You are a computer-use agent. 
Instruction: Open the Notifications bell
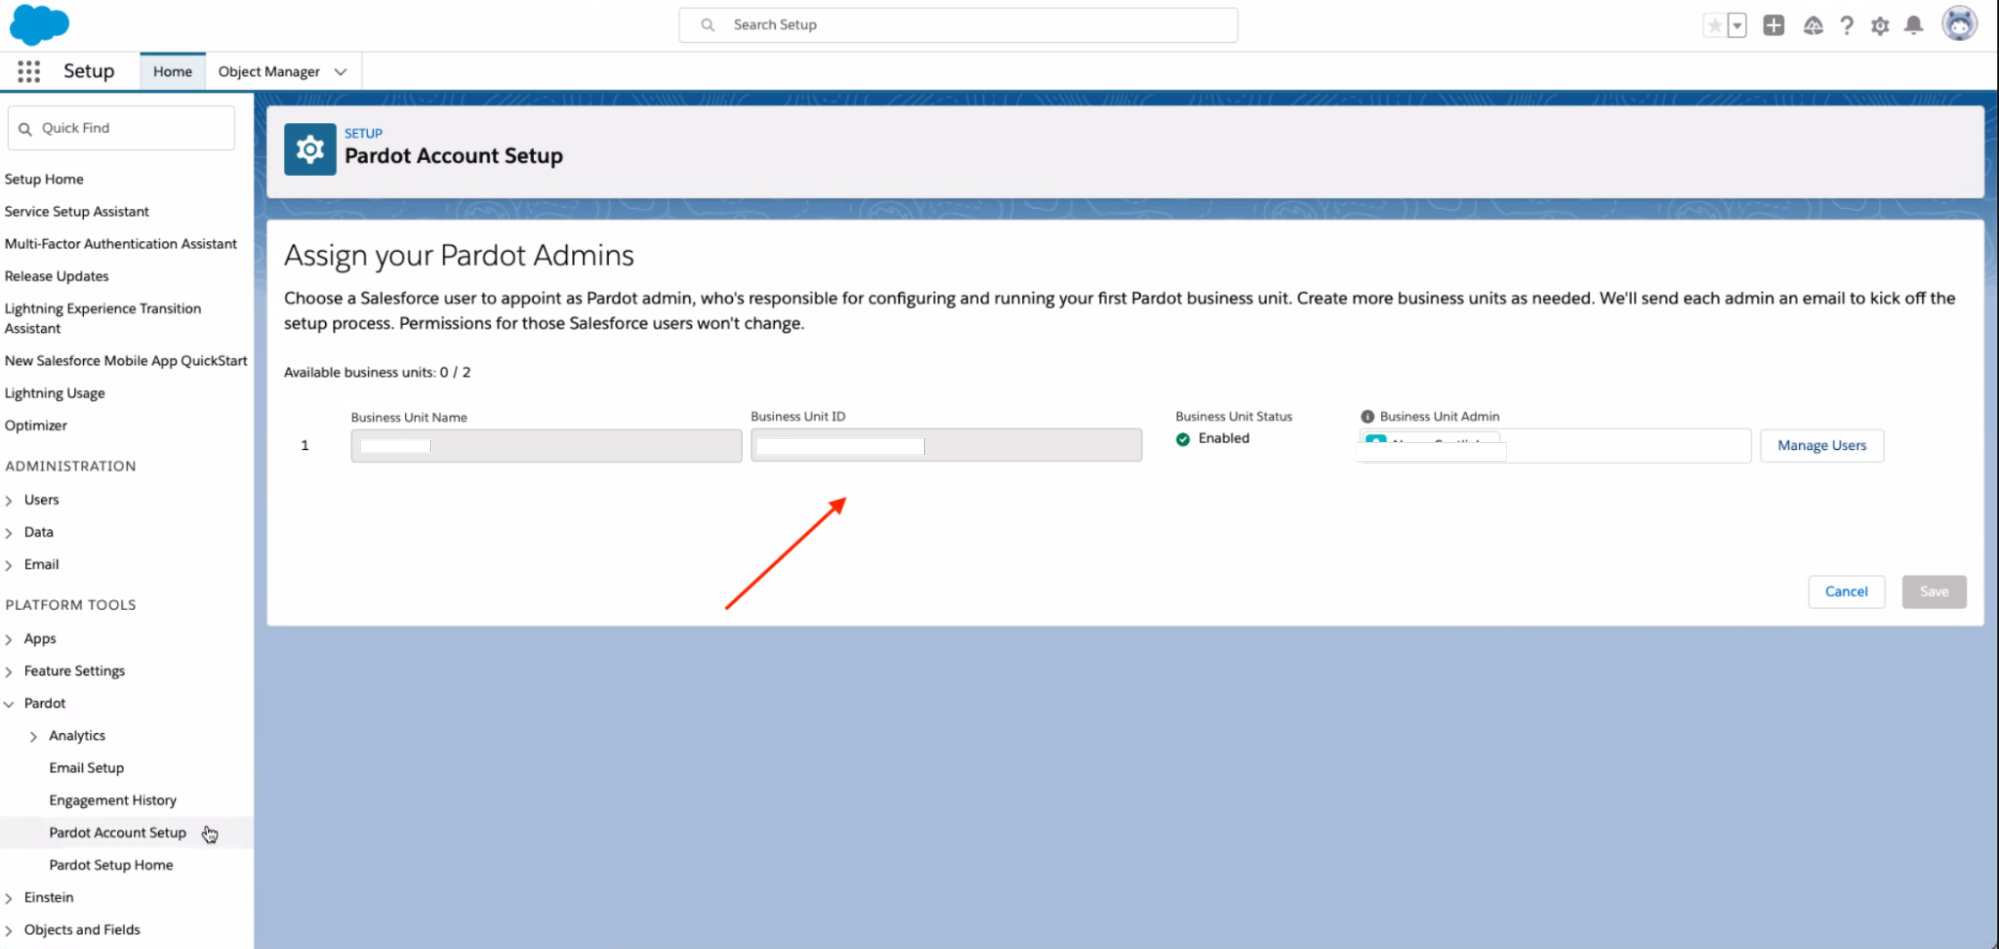[x=1913, y=25]
